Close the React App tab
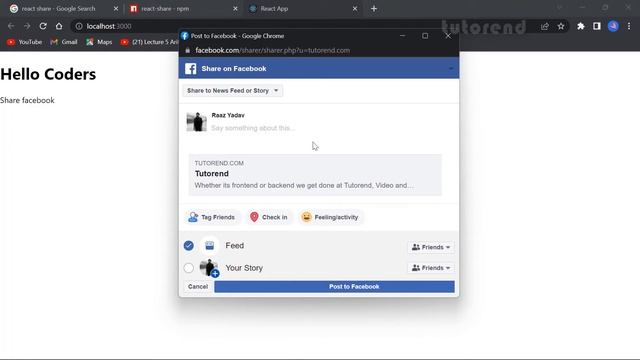640x360 pixels. pyautogui.click(x=355, y=9)
